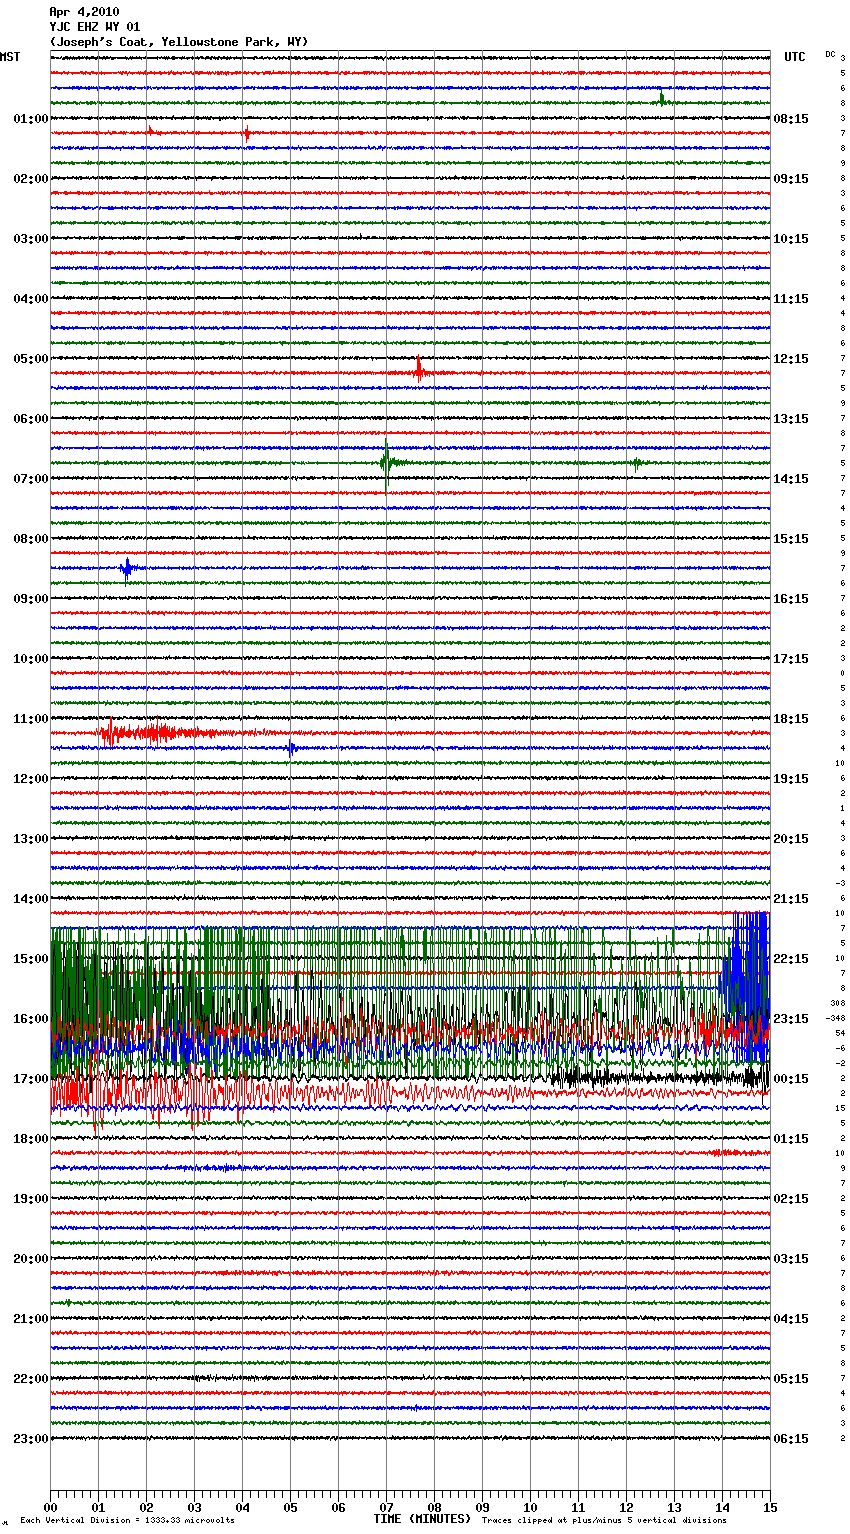Screen dimensions: 850x1534
Task: Click the 'Joseph's Coat, Yellowstone Park, WY' title
Action: tap(179, 42)
